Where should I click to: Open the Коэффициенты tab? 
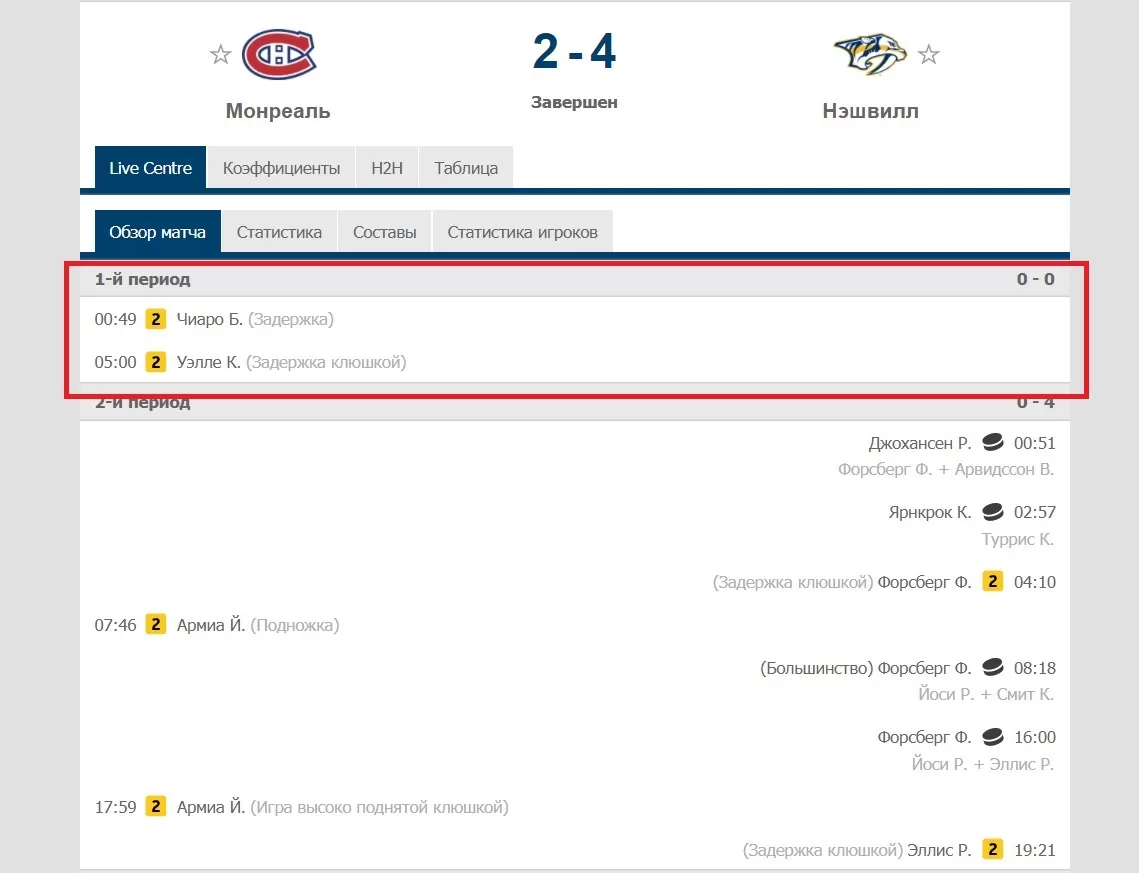point(281,168)
